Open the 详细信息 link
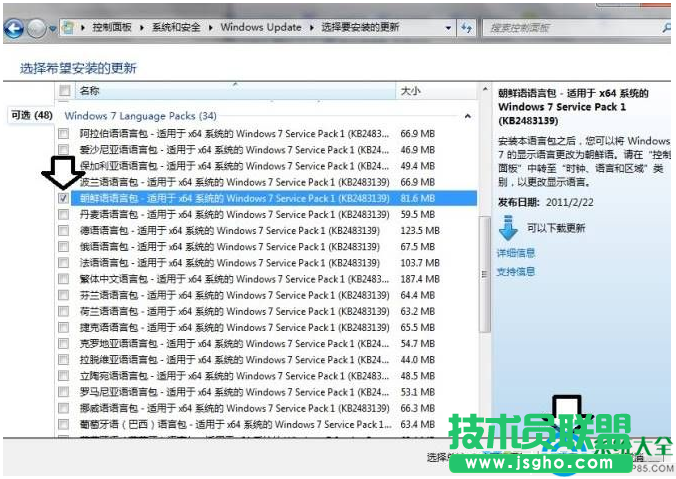 pyautogui.click(x=516, y=253)
